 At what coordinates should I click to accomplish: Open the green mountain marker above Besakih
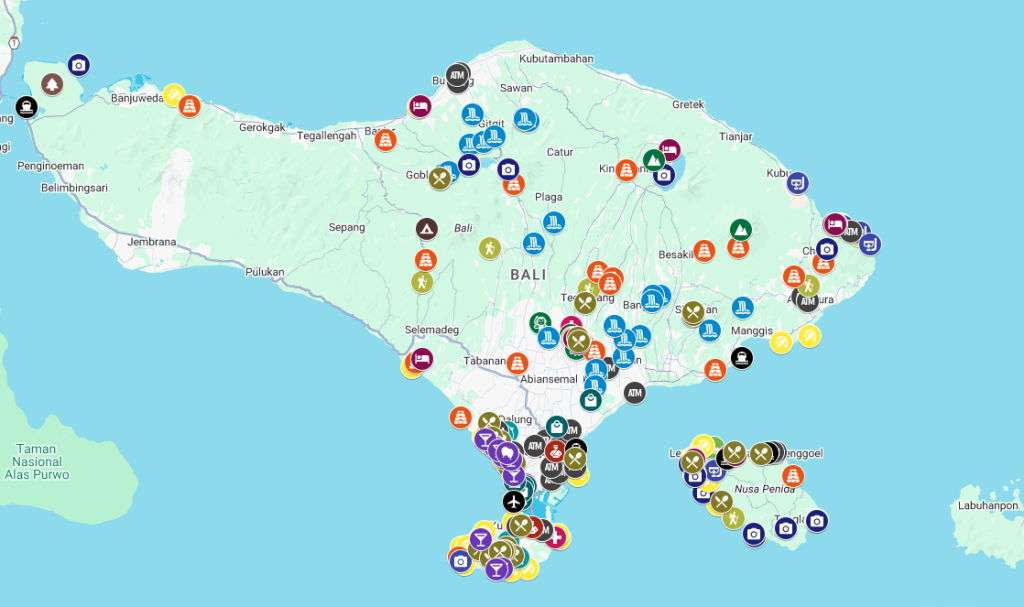click(x=739, y=230)
